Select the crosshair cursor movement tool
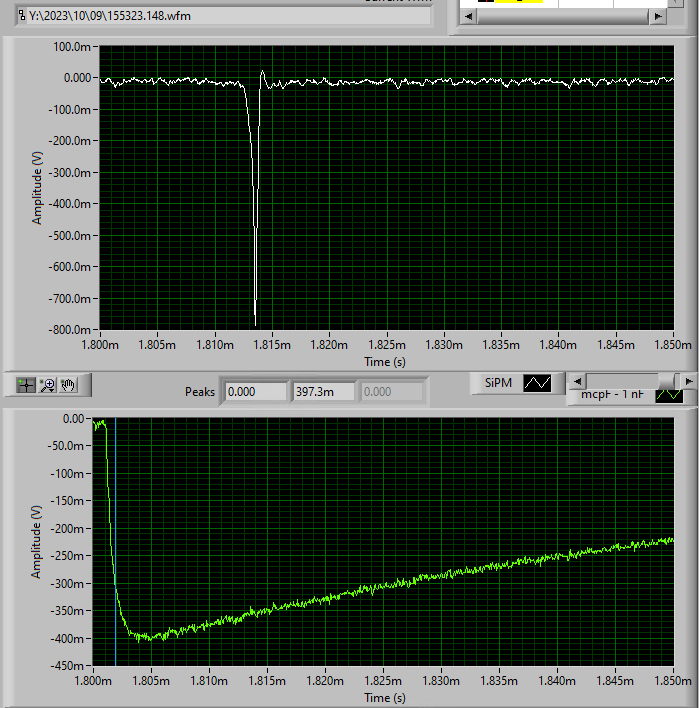 26,385
